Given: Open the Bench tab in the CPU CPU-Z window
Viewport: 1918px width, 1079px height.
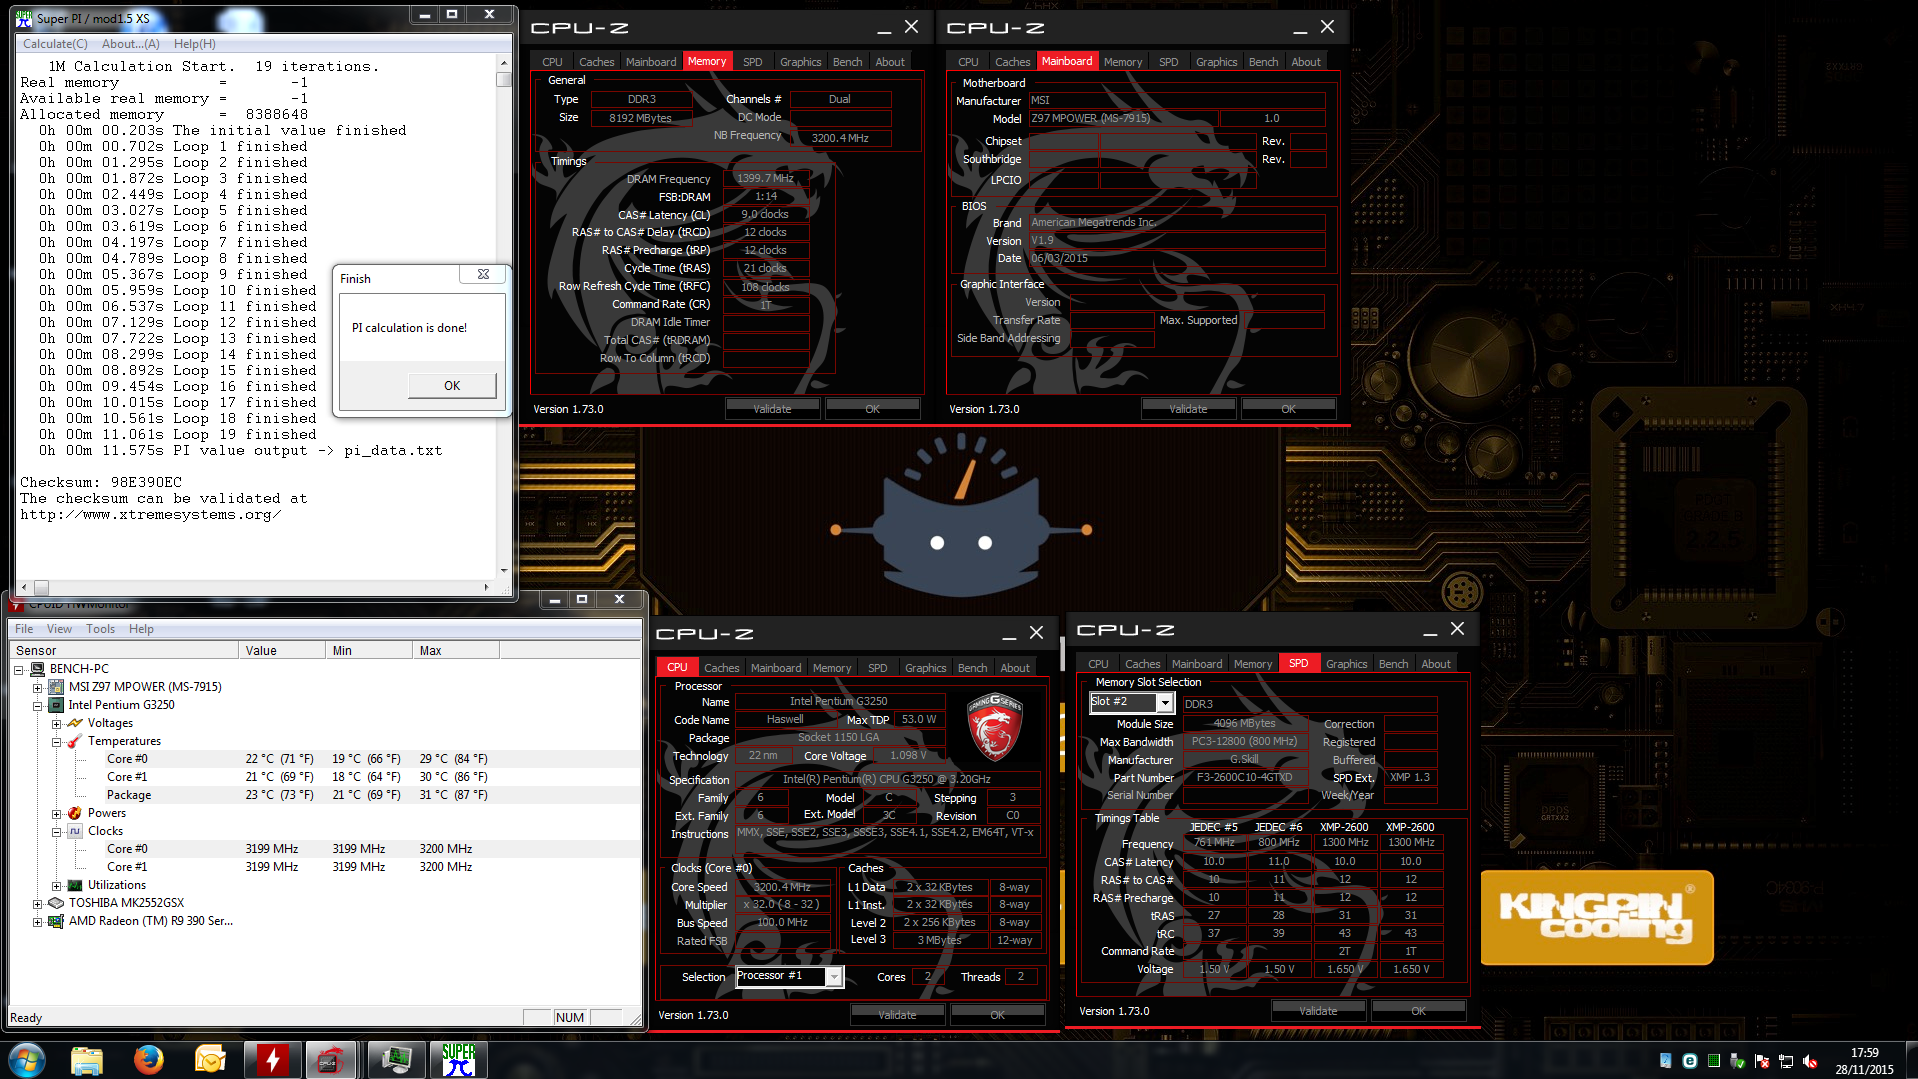Looking at the screenshot, I should tap(972, 668).
